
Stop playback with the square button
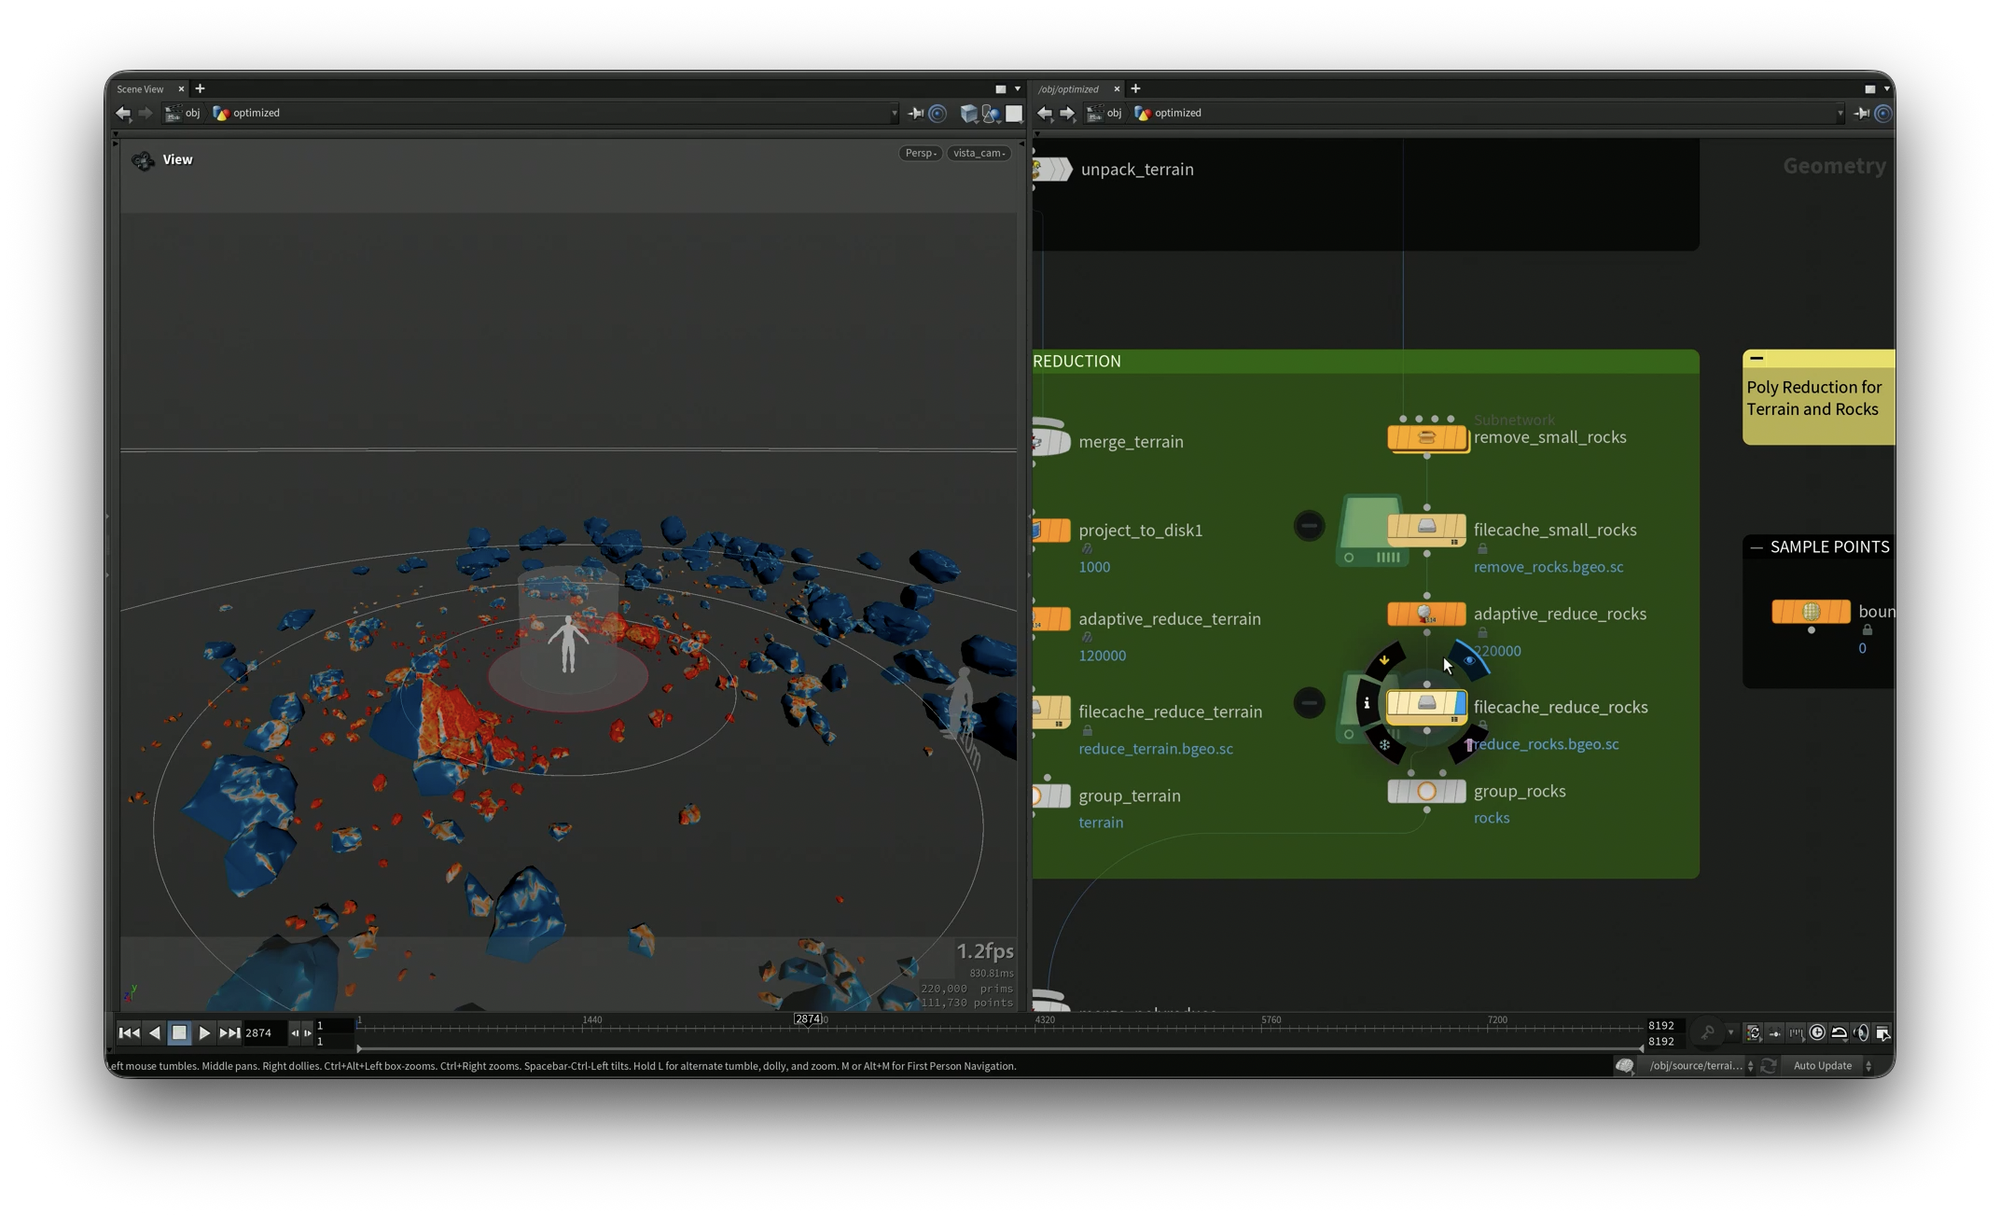click(180, 1033)
